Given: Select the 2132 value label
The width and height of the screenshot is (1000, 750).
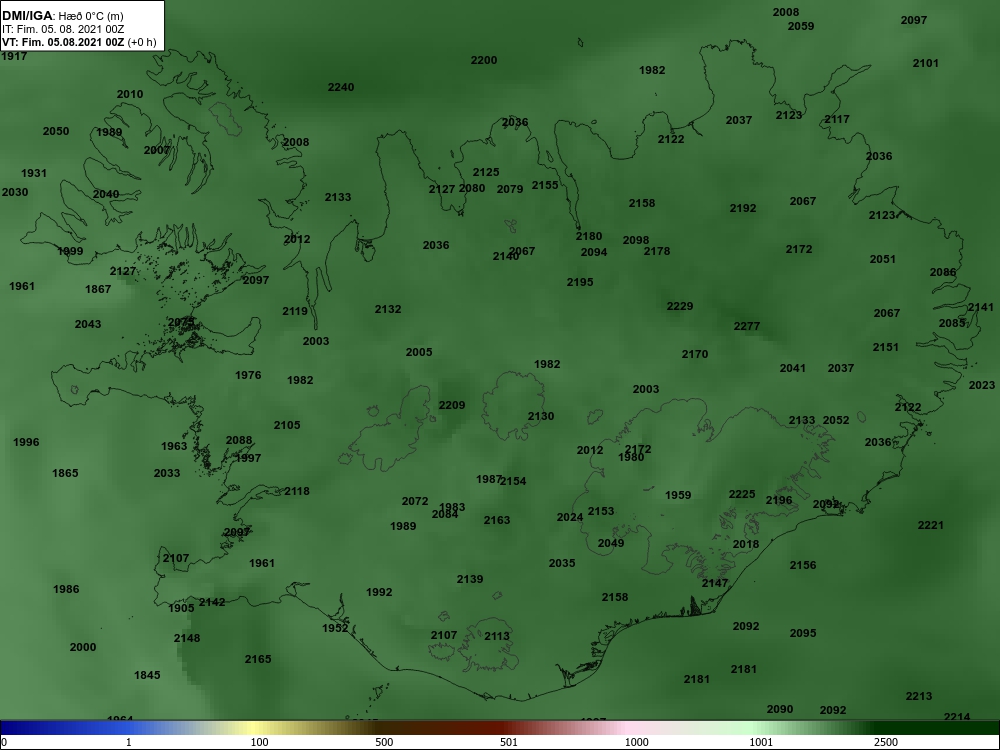Looking at the screenshot, I should click(x=388, y=309).
